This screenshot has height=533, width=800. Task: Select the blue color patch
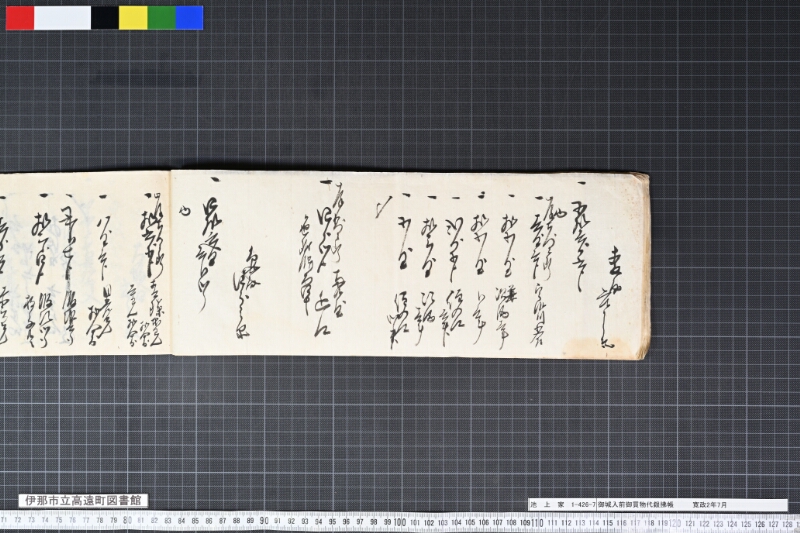(x=189, y=18)
